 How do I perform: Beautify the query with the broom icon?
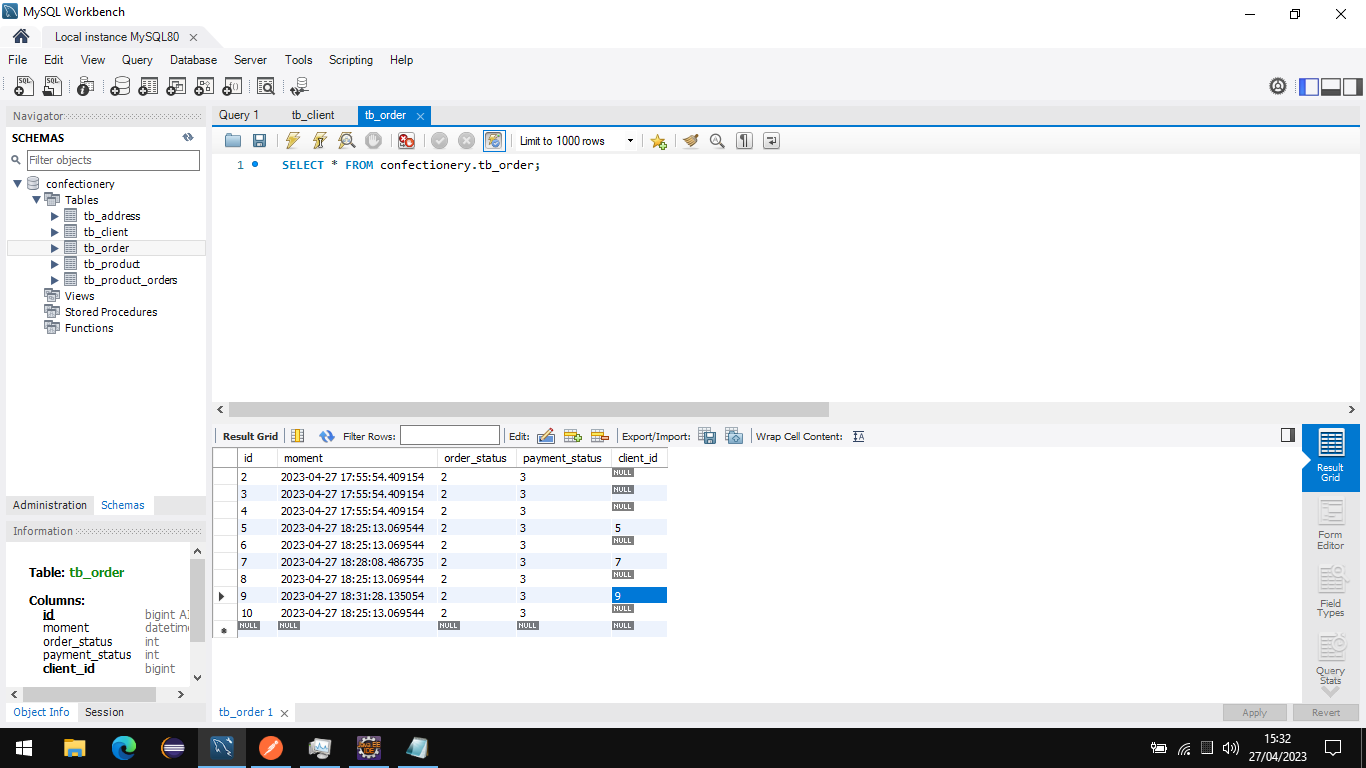[x=690, y=141]
